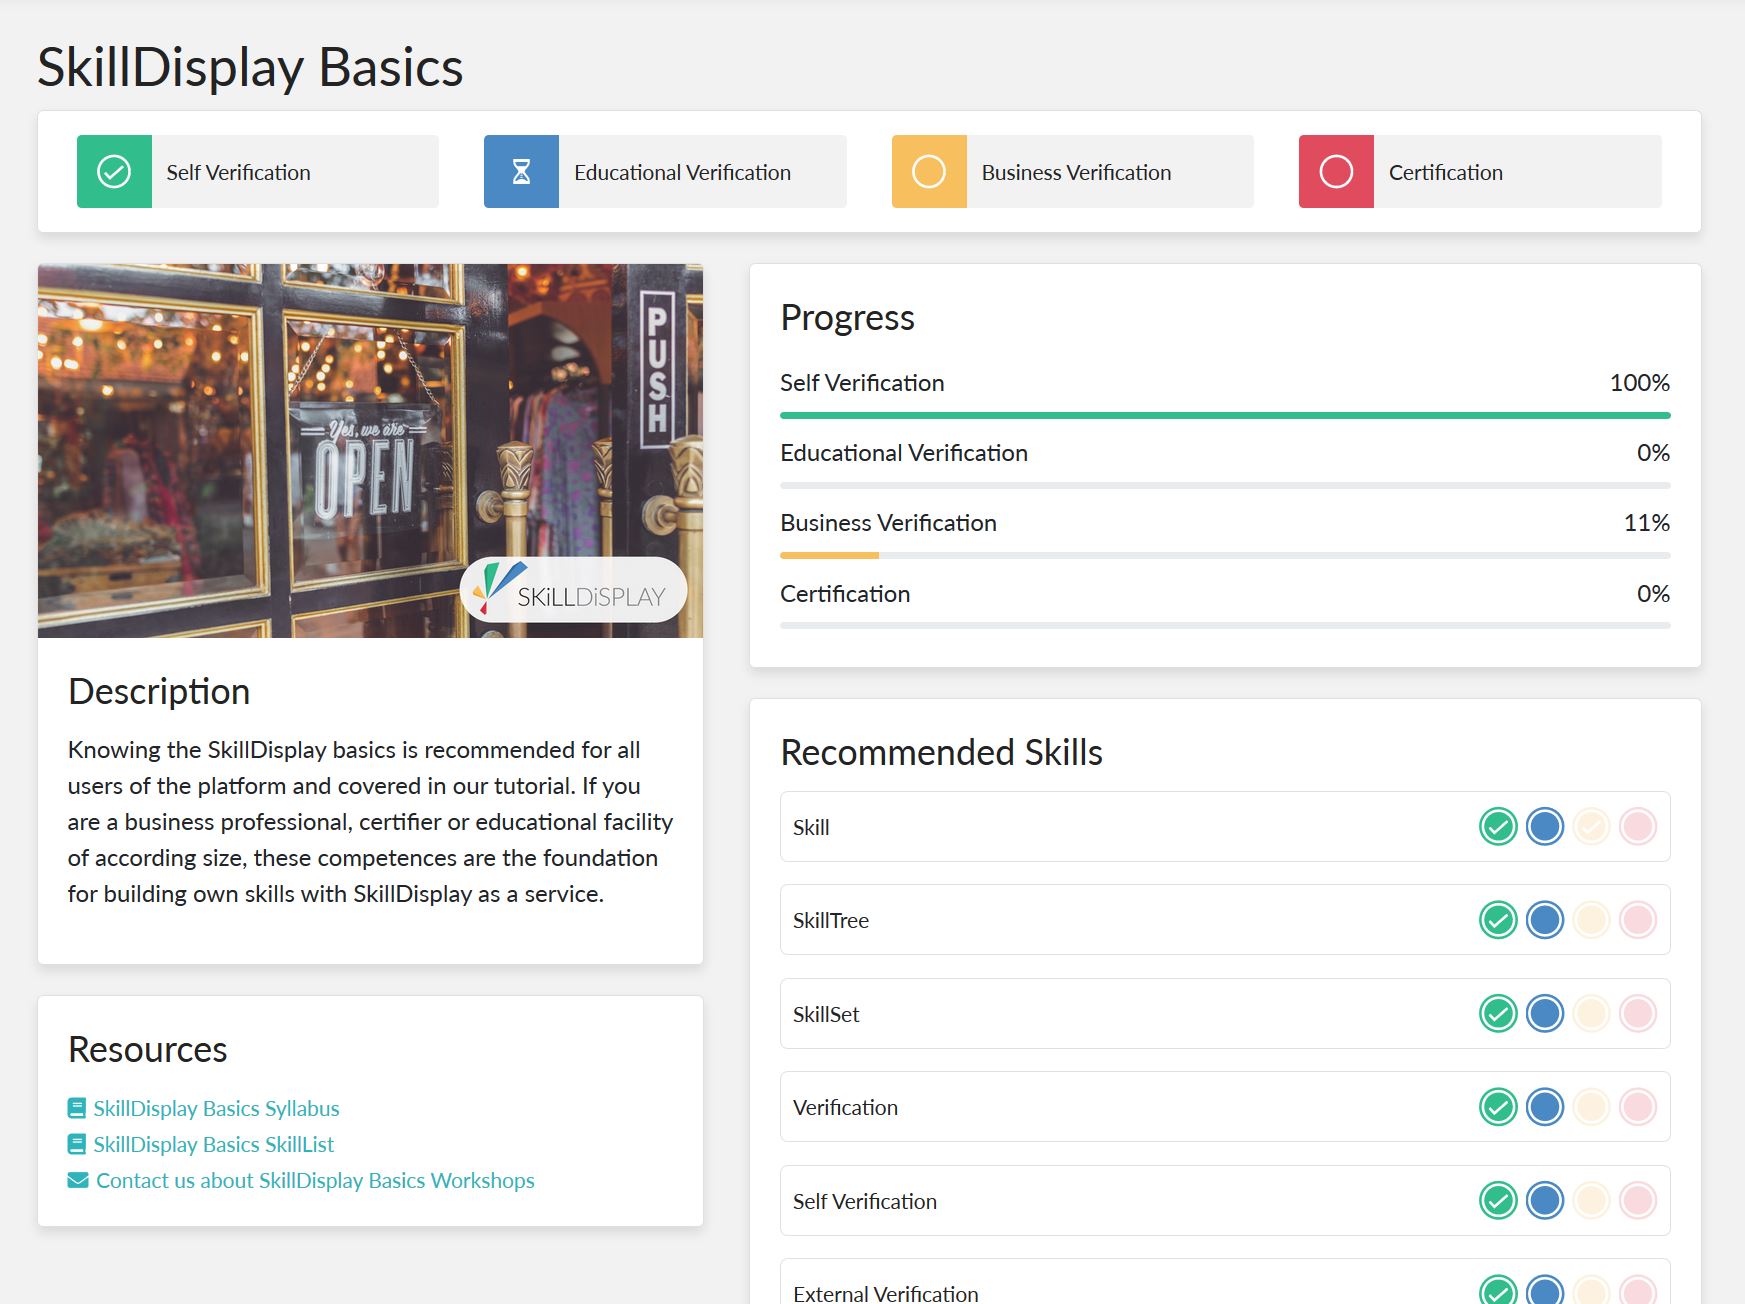Viewport: 1745px width, 1304px height.
Task: Open the External Verification recommended skill entry
Action: pos(1225,1282)
